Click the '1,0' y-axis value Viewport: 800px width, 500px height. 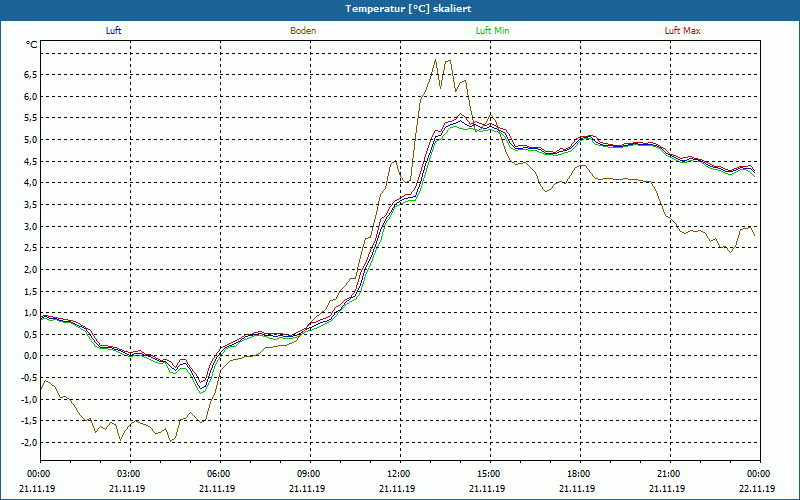coord(30,312)
